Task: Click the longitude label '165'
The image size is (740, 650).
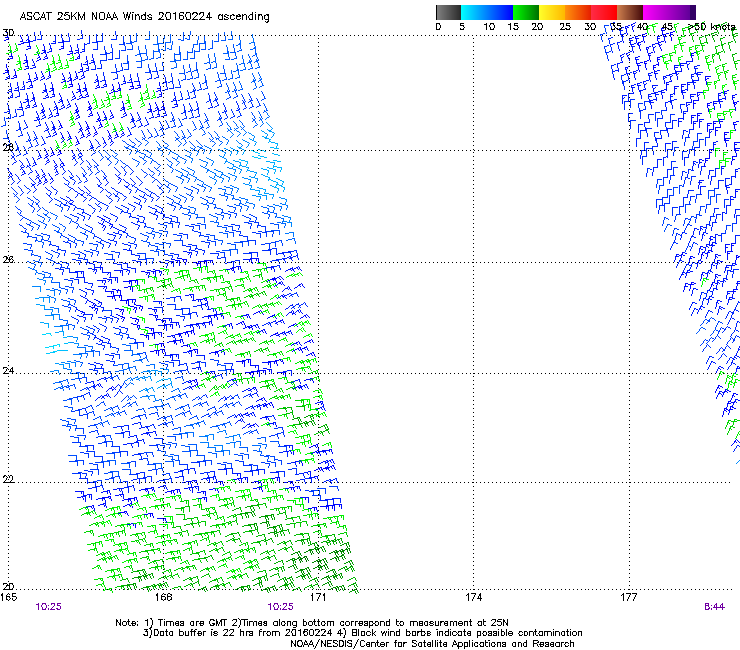Action: point(8,597)
